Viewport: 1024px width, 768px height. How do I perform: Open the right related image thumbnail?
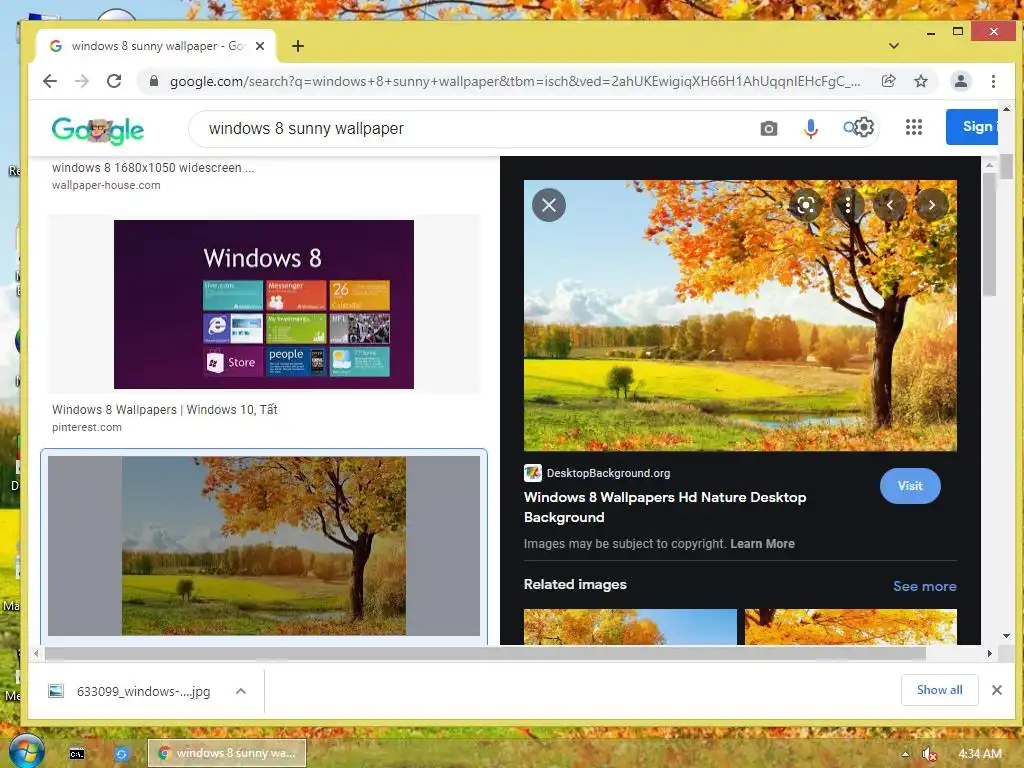click(851, 627)
